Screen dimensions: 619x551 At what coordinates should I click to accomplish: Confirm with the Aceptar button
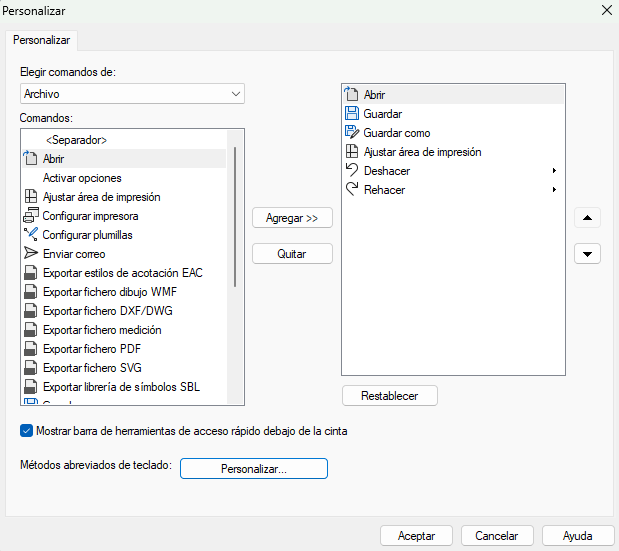(416, 536)
